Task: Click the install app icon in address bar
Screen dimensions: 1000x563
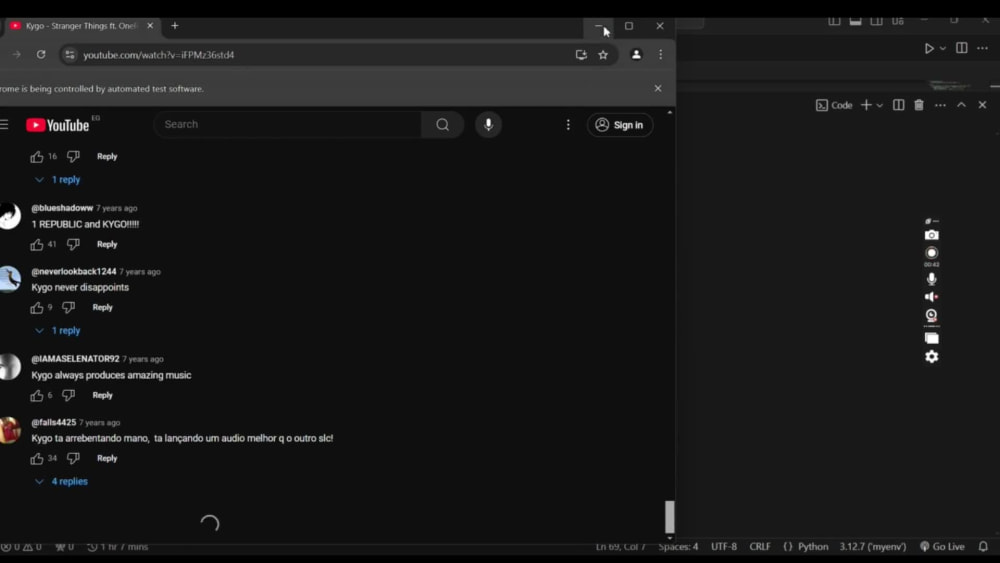Action: (581, 55)
